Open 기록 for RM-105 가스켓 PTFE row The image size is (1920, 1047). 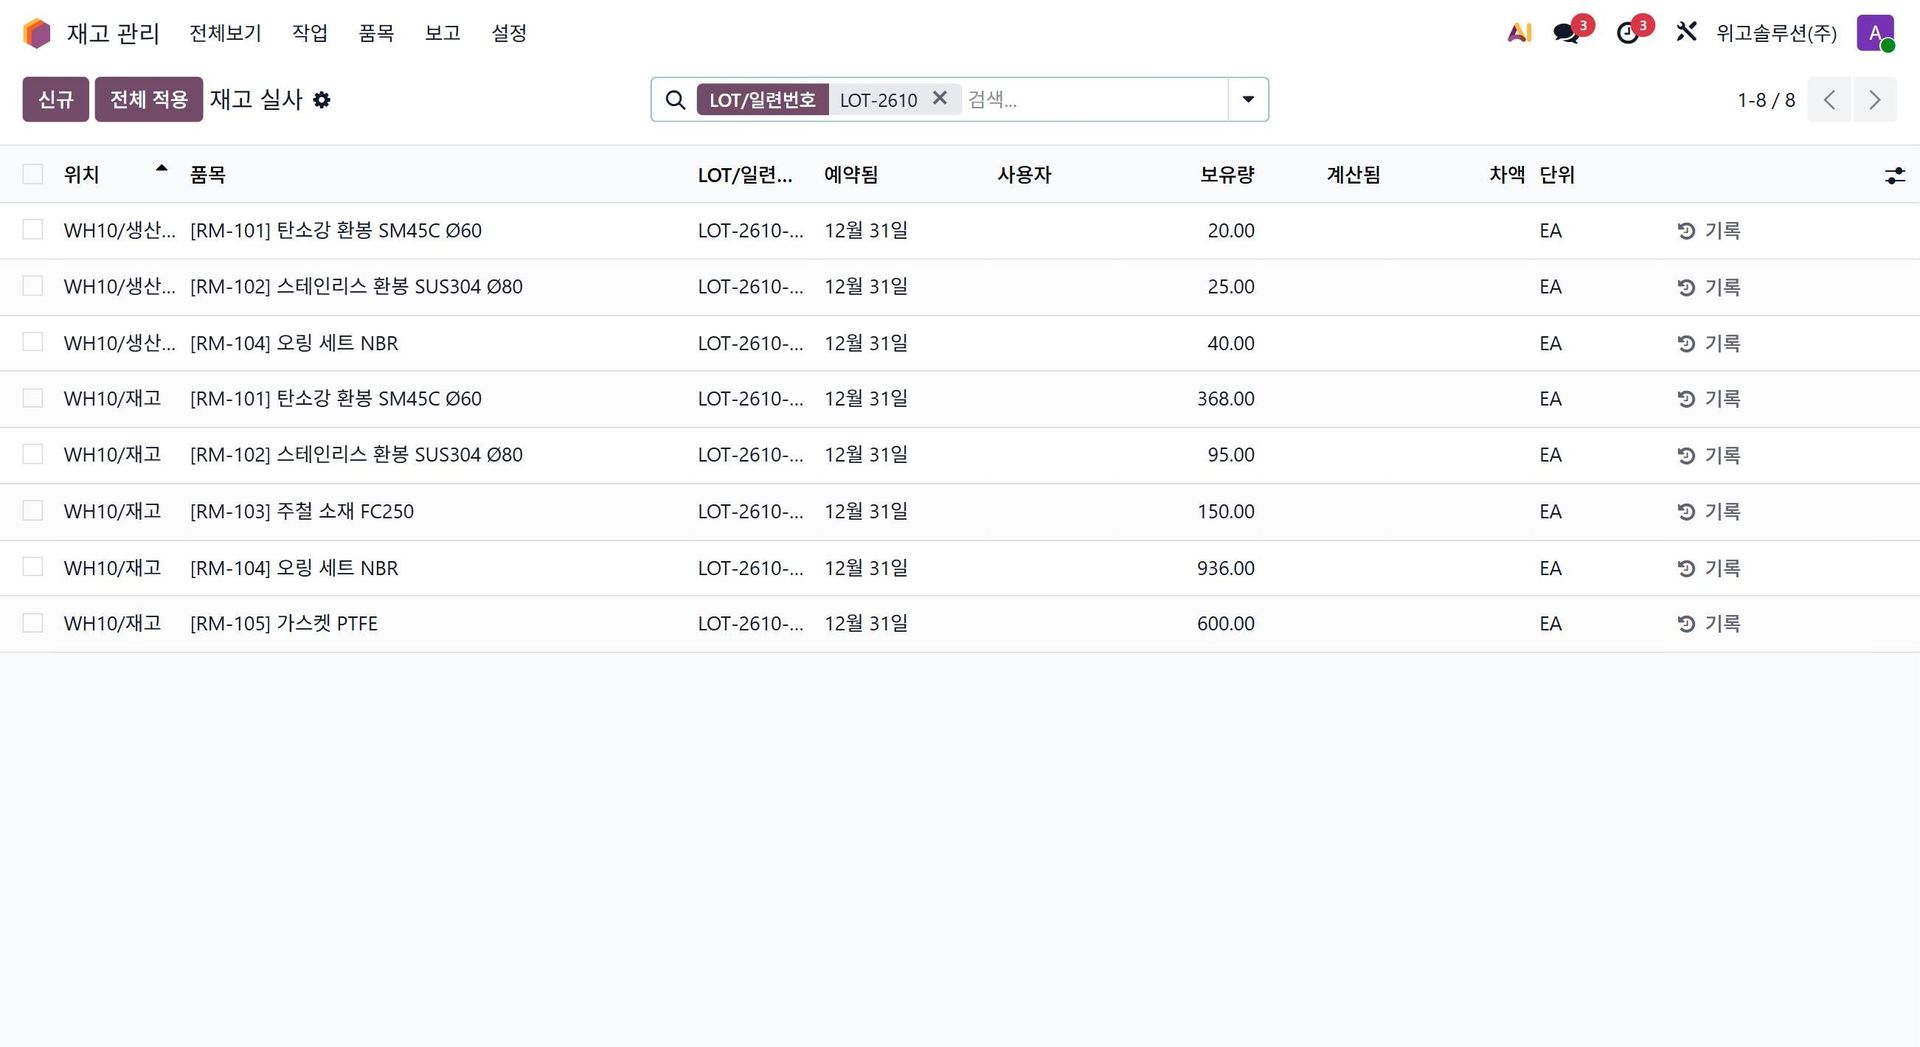(x=1709, y=624)
